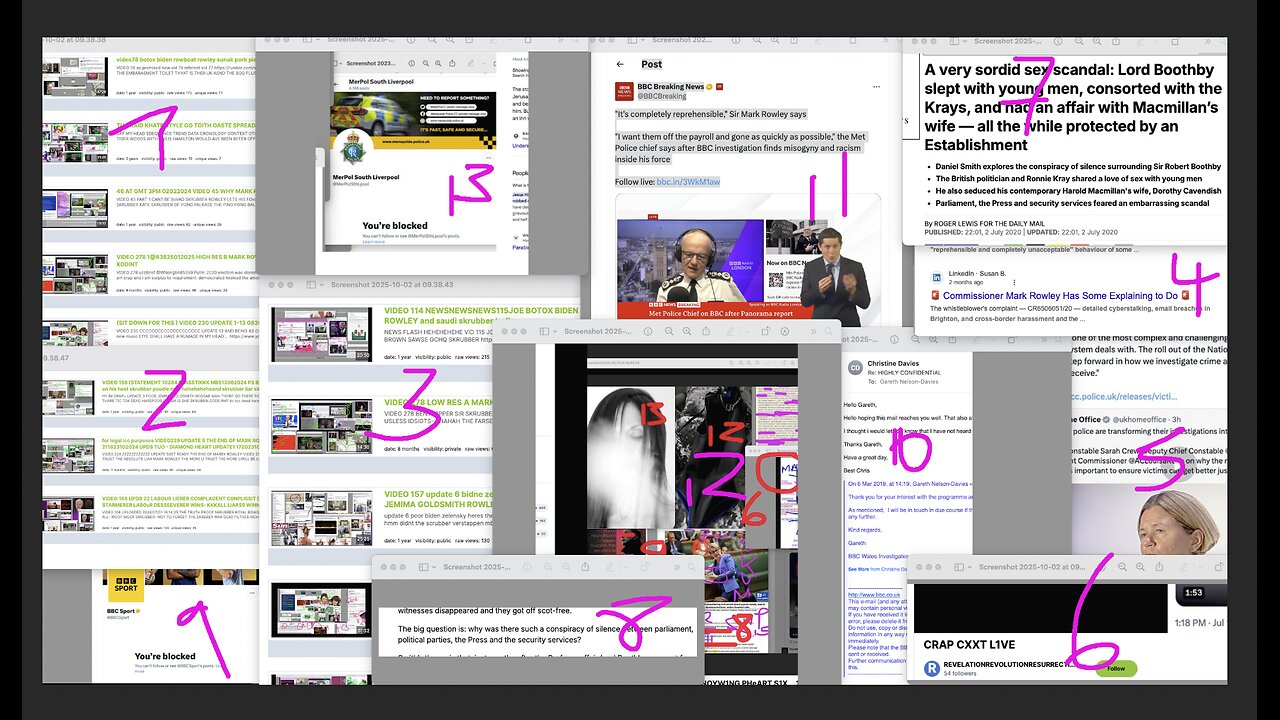
Task: Open toolbar overflow in conspiracy-of-silence text window
Action: pos(677,567)
